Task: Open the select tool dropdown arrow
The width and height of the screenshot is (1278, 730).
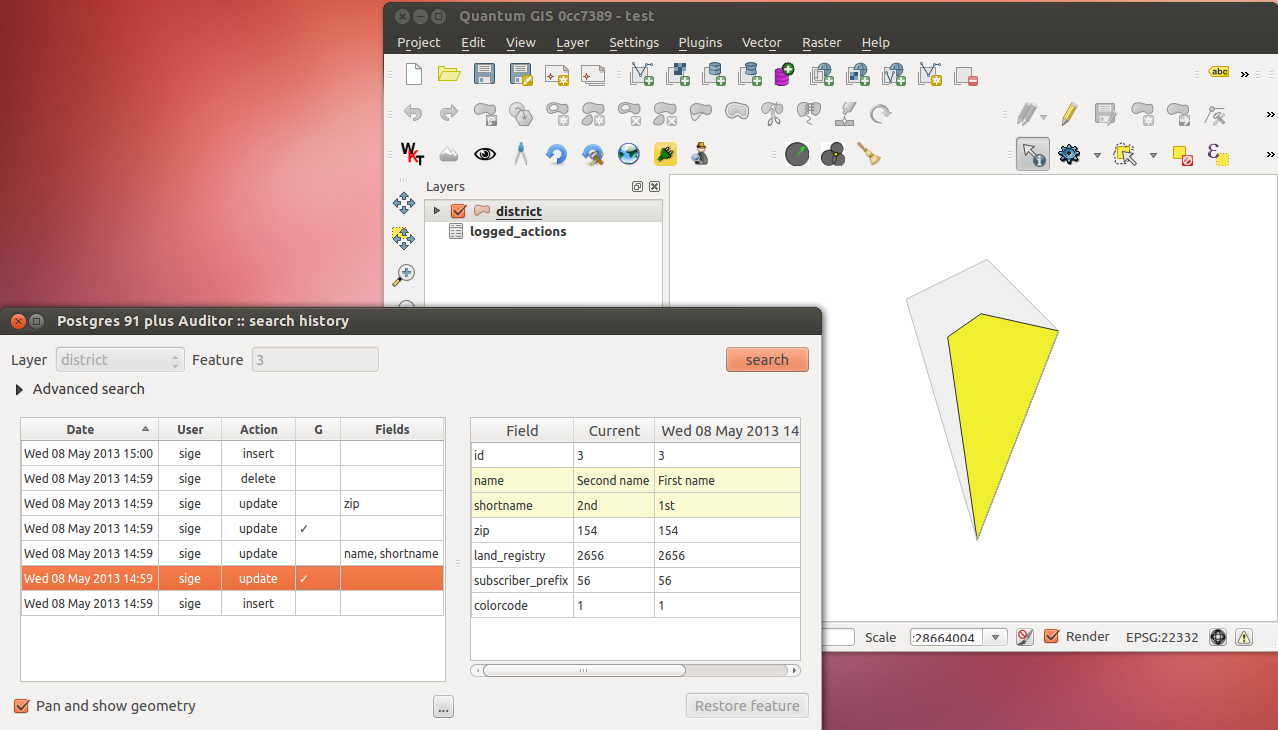Action: click(1153, 155)
